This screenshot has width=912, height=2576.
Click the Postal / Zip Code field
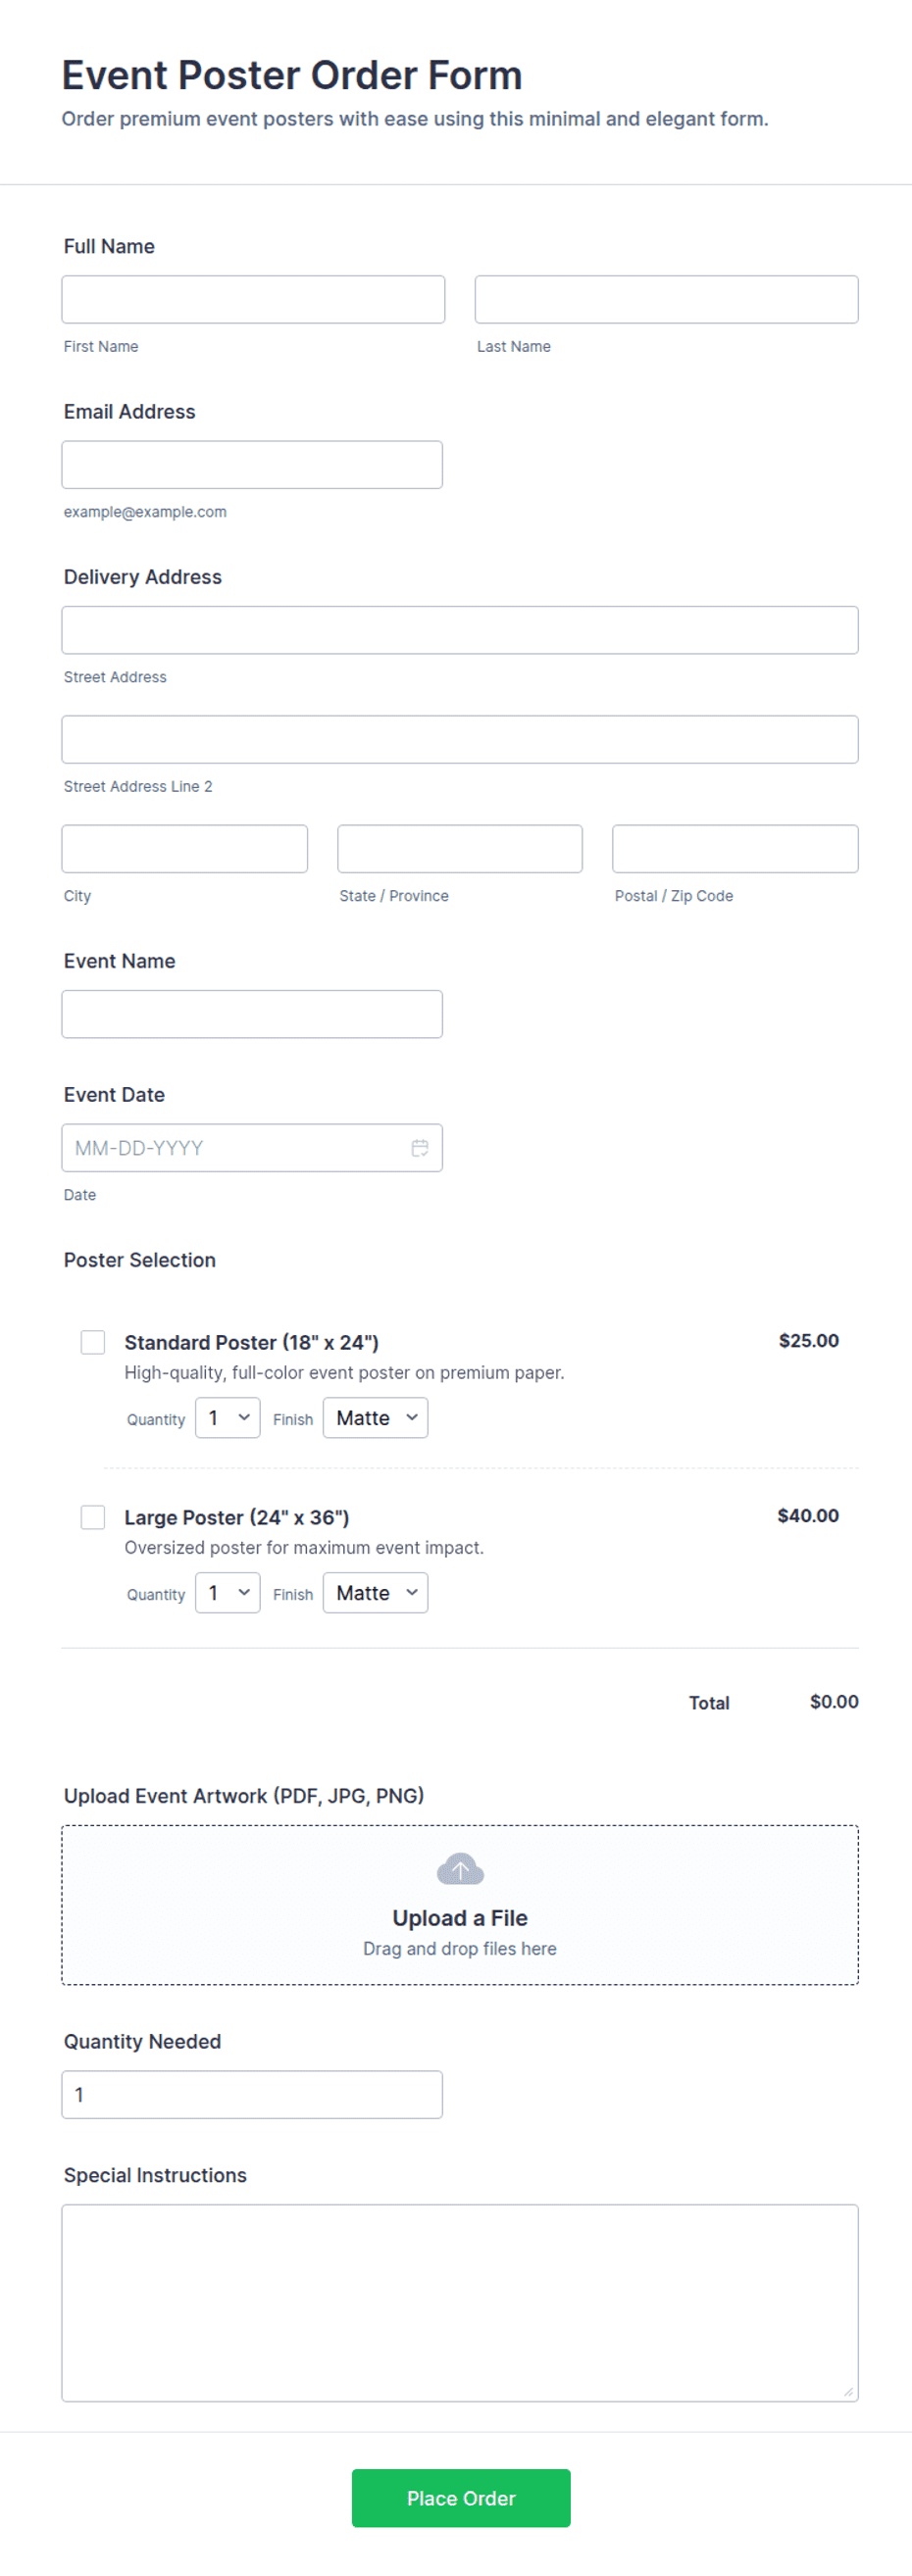click(735, 849)
